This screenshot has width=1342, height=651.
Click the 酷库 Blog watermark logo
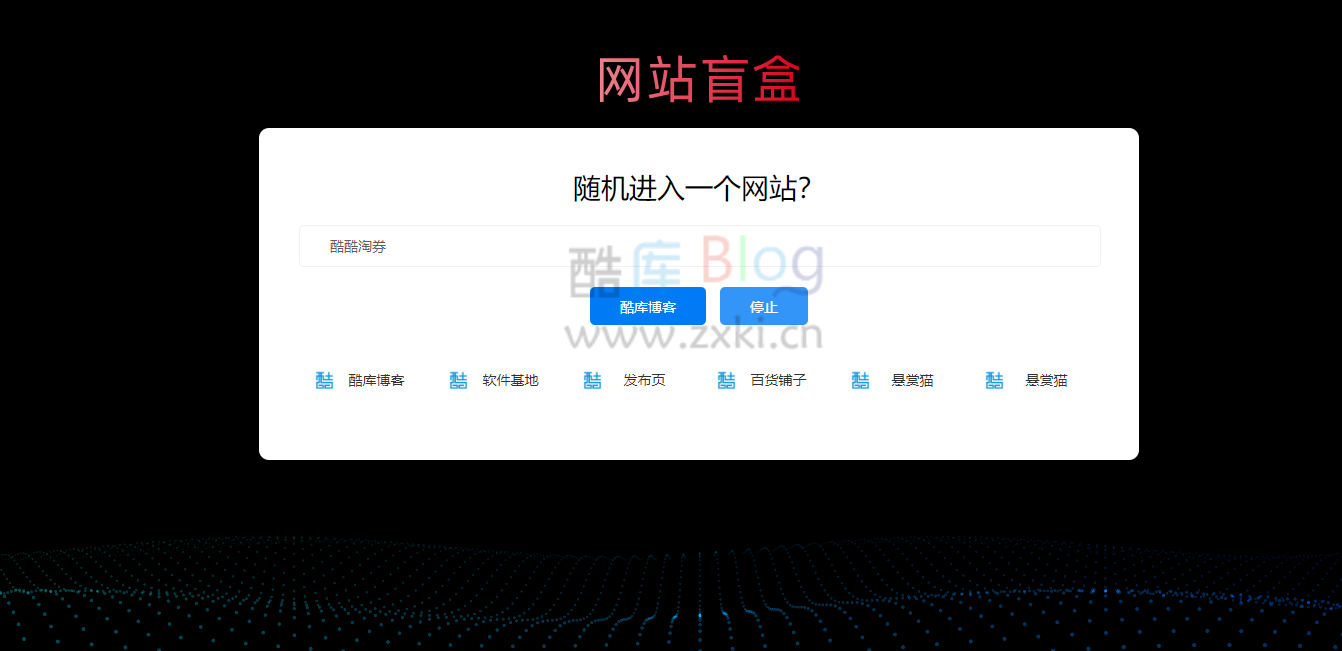[698, 265]
